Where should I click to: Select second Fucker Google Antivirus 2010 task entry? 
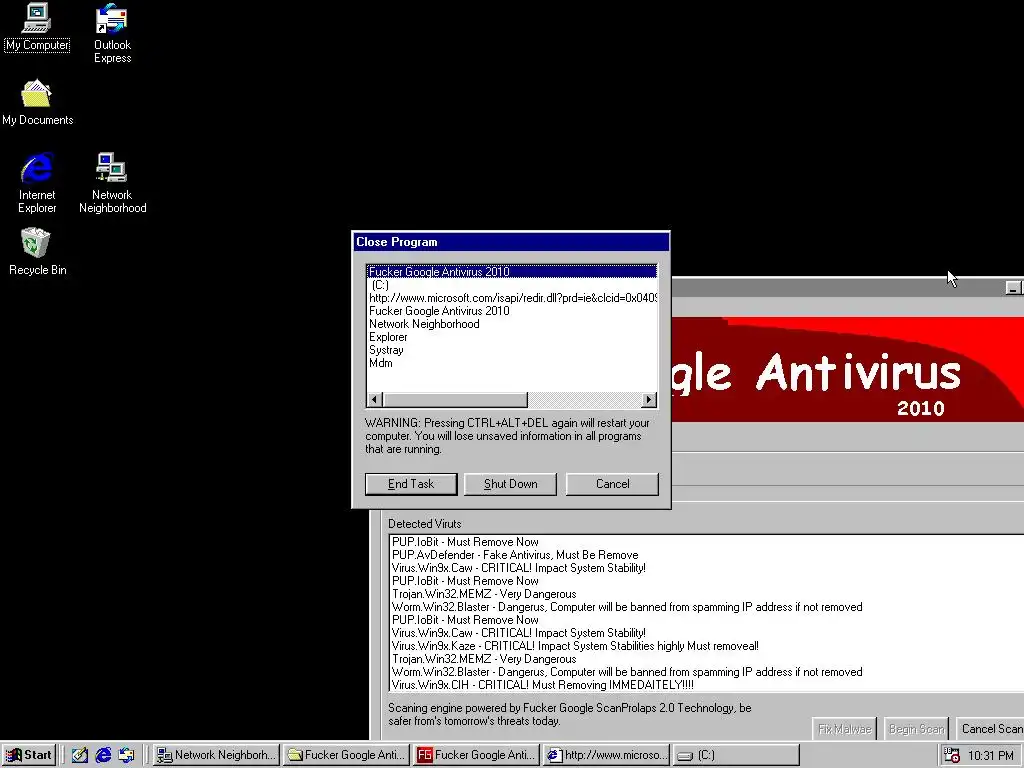(512, 311)
